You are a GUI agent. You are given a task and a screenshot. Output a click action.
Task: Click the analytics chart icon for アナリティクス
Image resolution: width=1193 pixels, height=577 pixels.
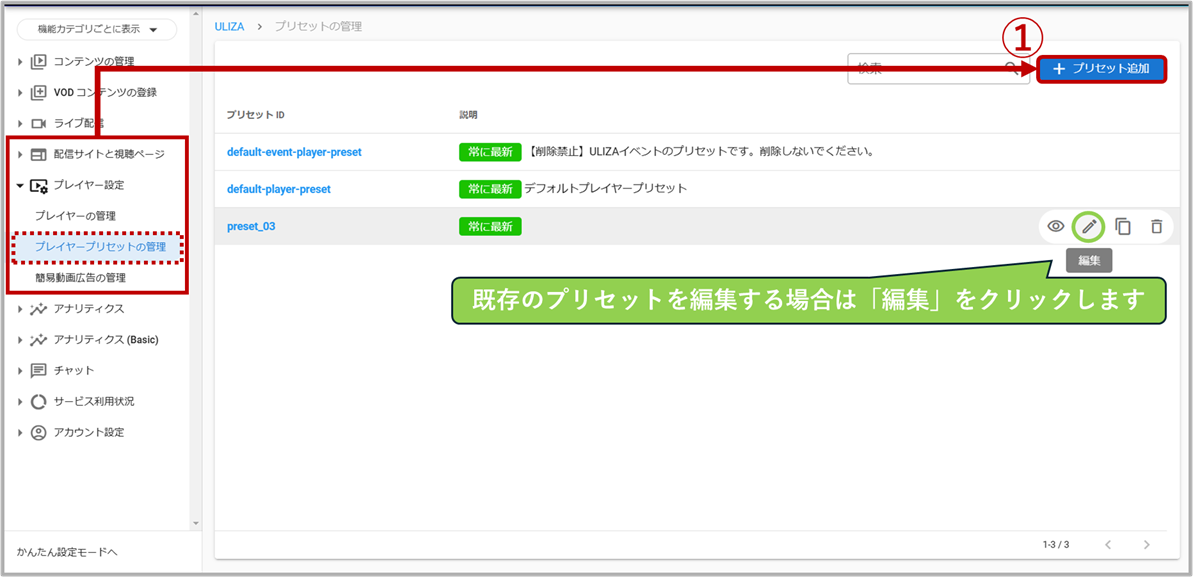(x=39, y=309)
